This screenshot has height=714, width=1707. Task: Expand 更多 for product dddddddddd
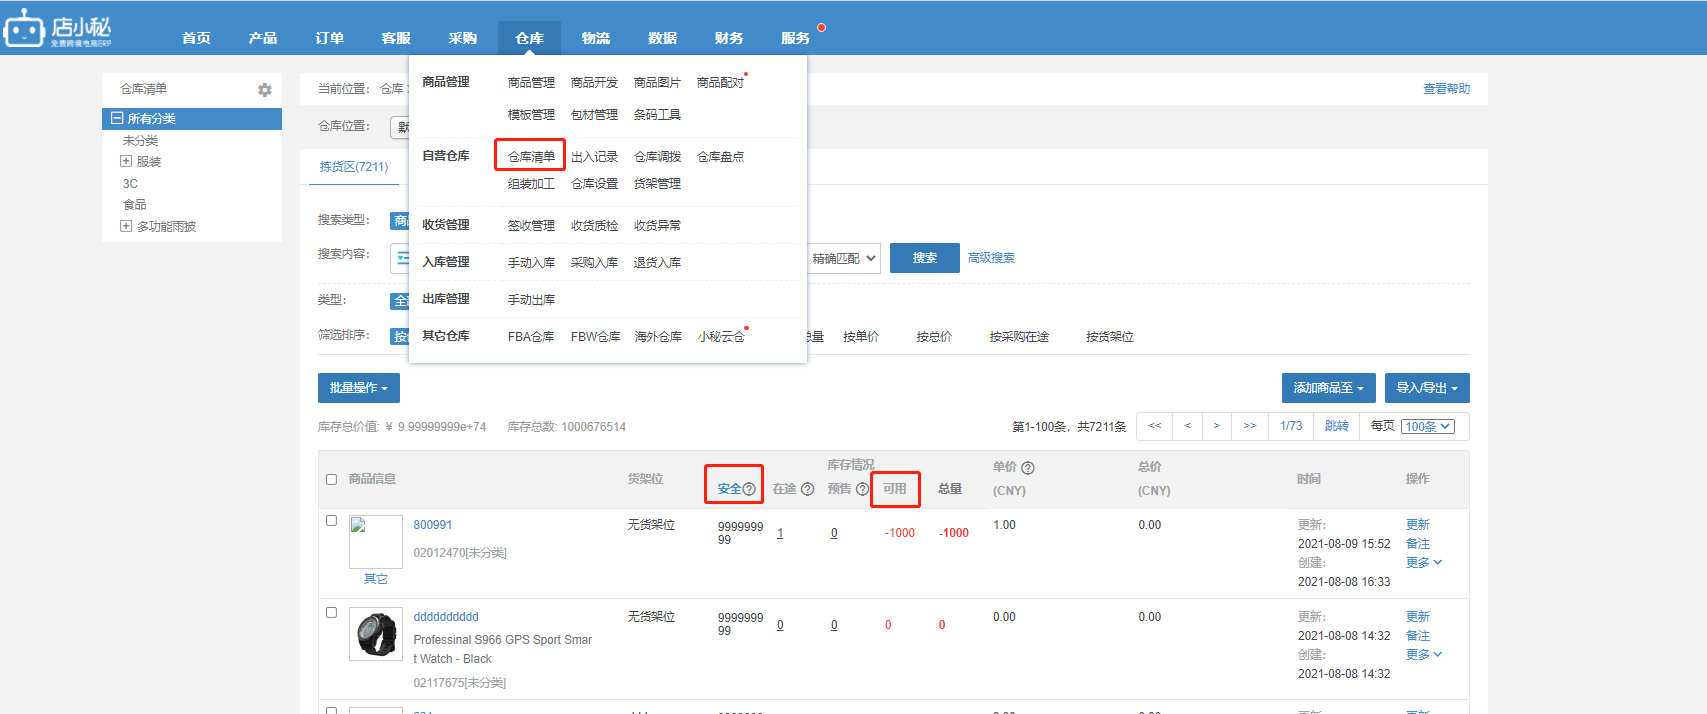1424,655
